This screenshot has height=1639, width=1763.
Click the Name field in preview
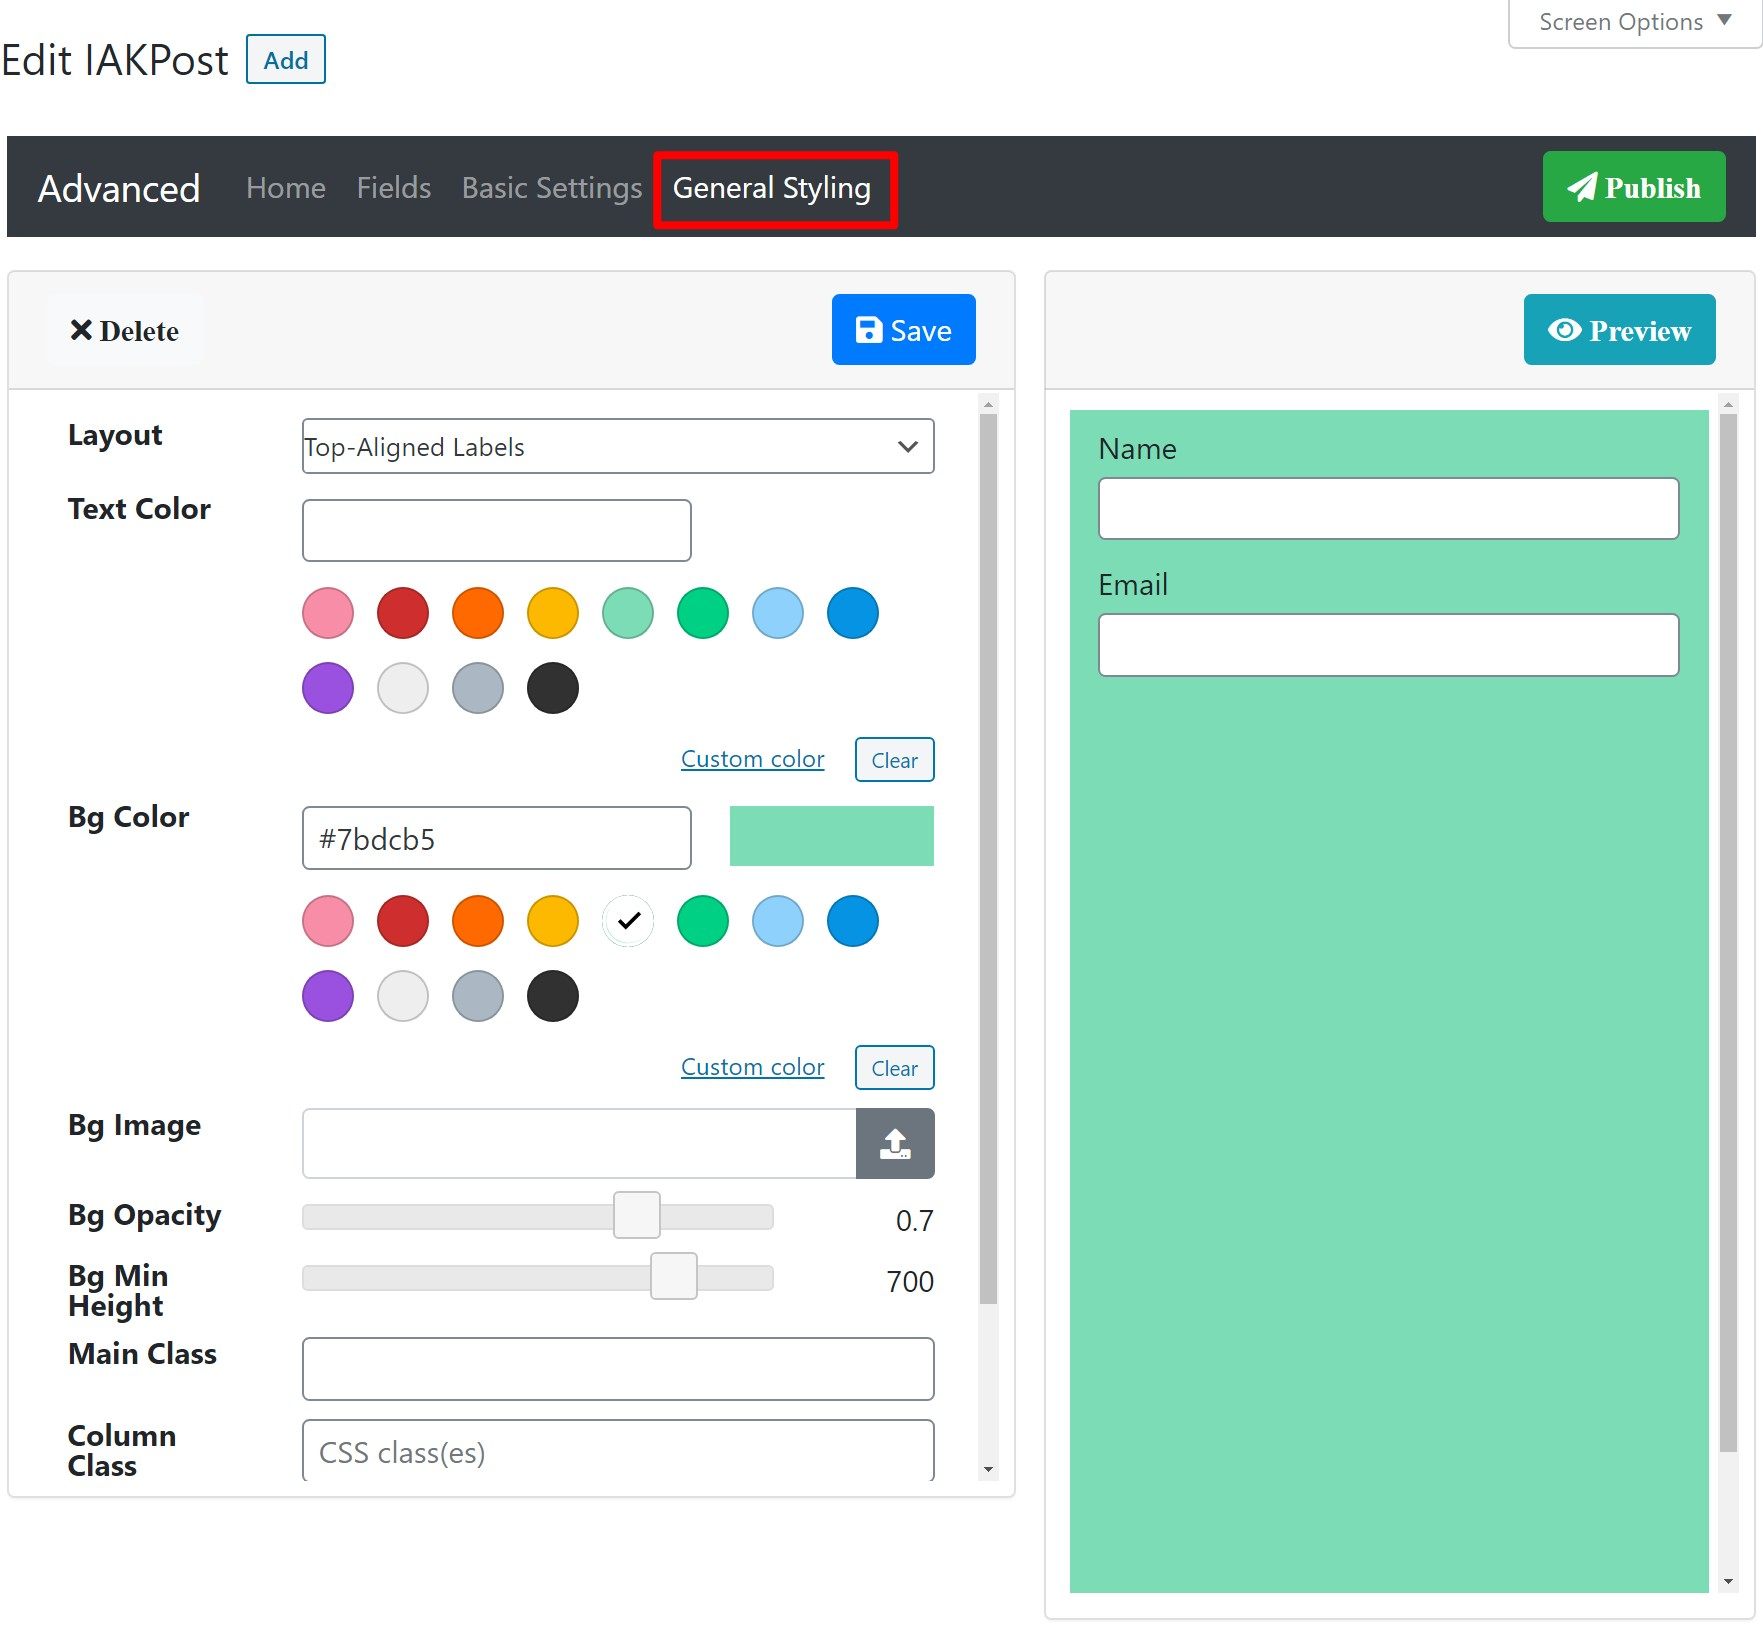(x=1389, y=508)
